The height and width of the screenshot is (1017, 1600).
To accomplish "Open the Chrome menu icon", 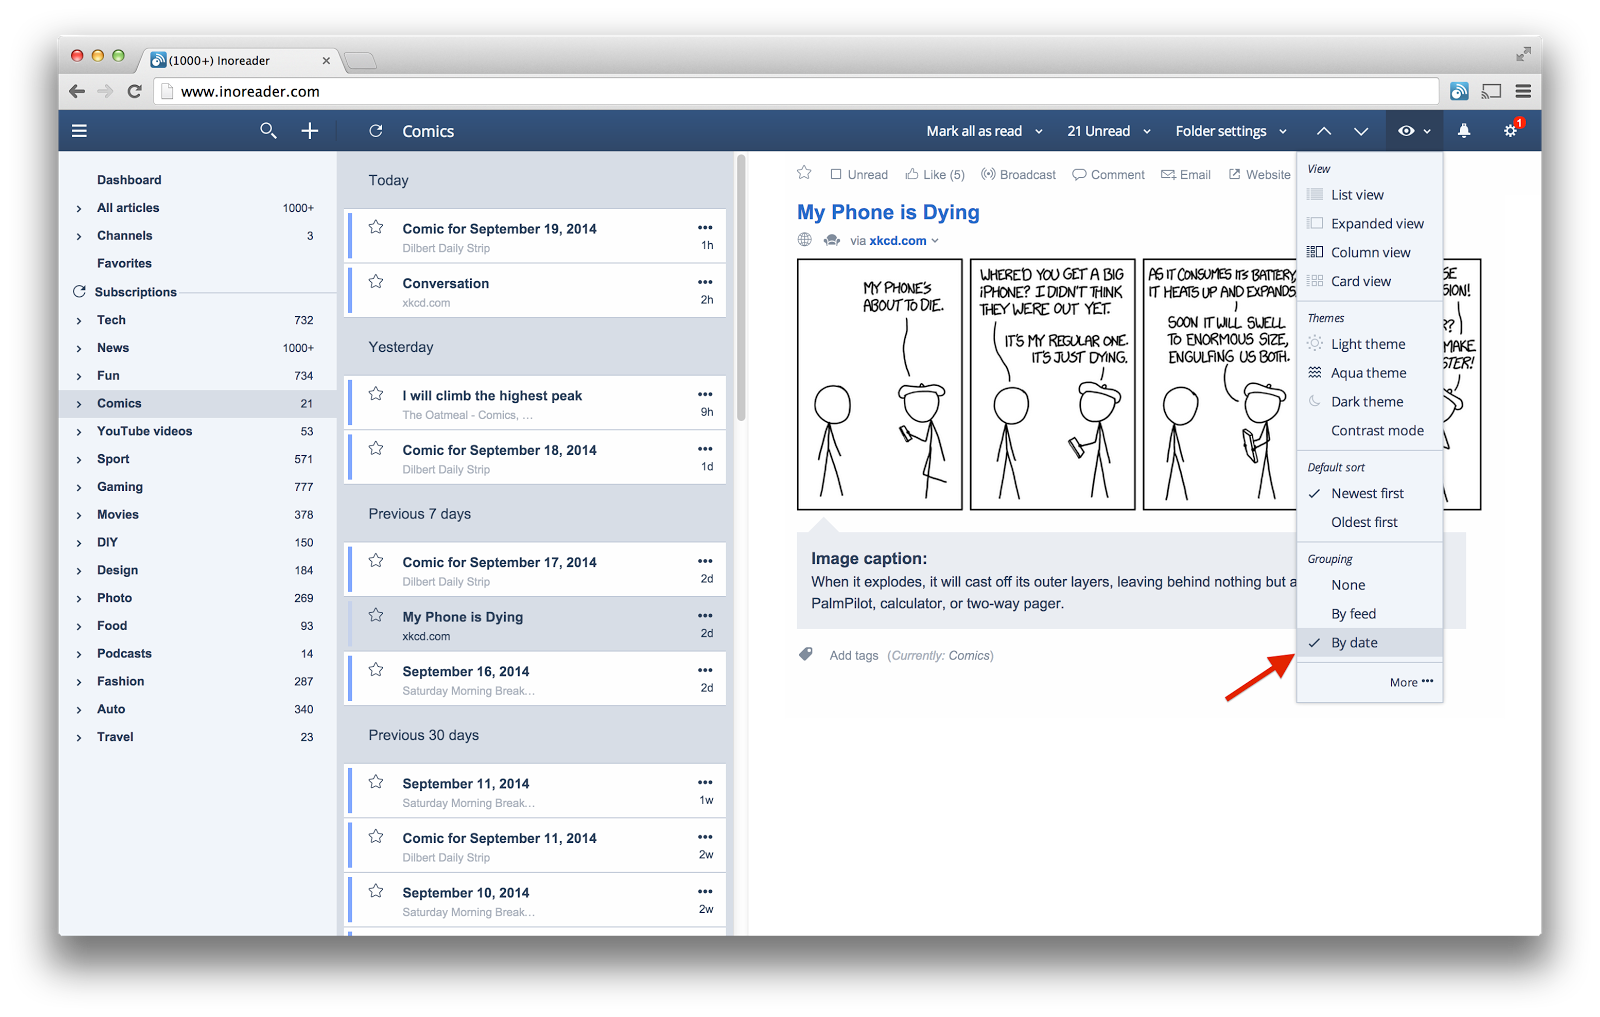I will point(1523,91).
